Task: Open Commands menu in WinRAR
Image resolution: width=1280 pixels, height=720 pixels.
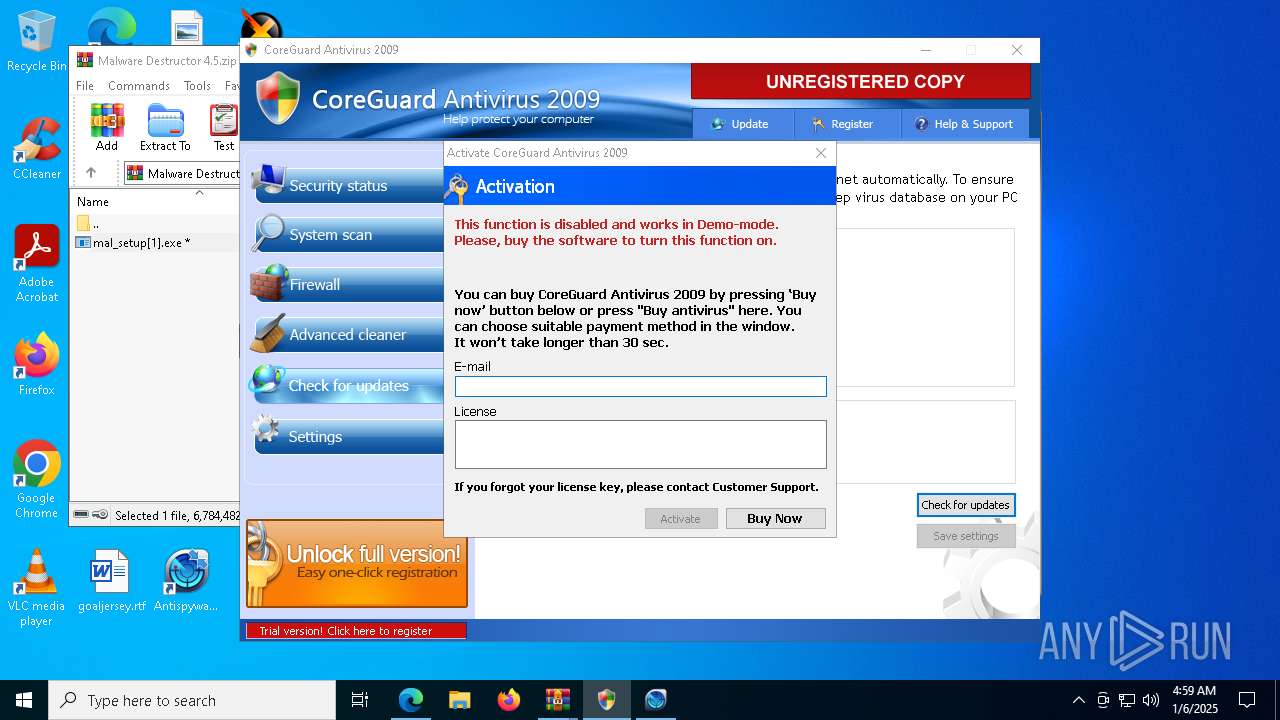Action: (139, 86)
